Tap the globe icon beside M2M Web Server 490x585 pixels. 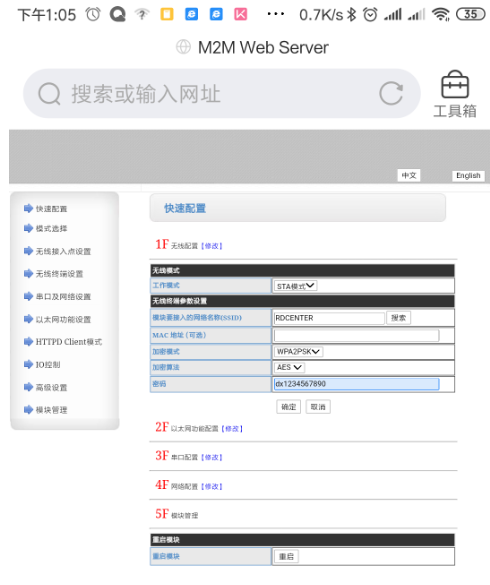click(183, 47)
